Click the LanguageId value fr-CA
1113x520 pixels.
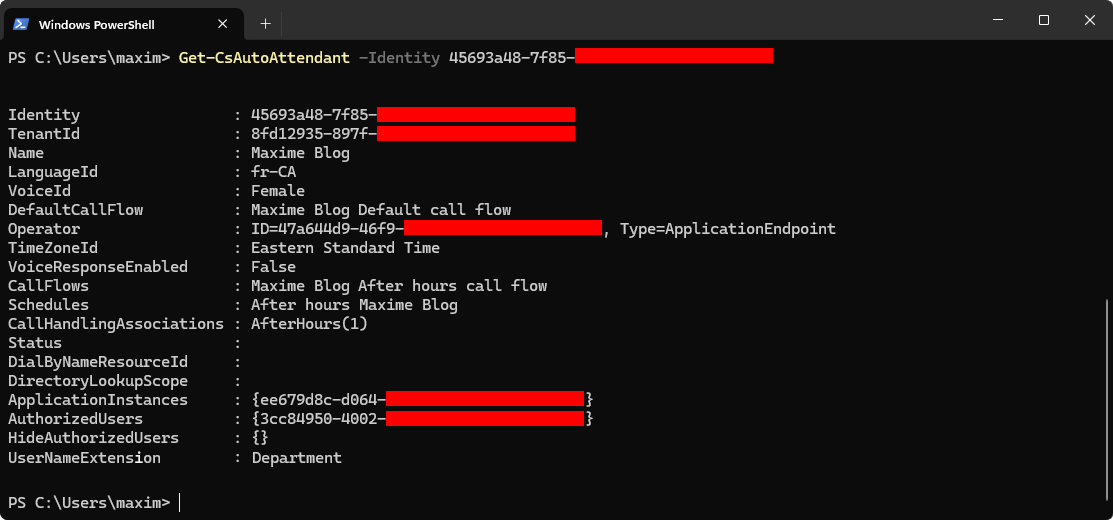273,172
